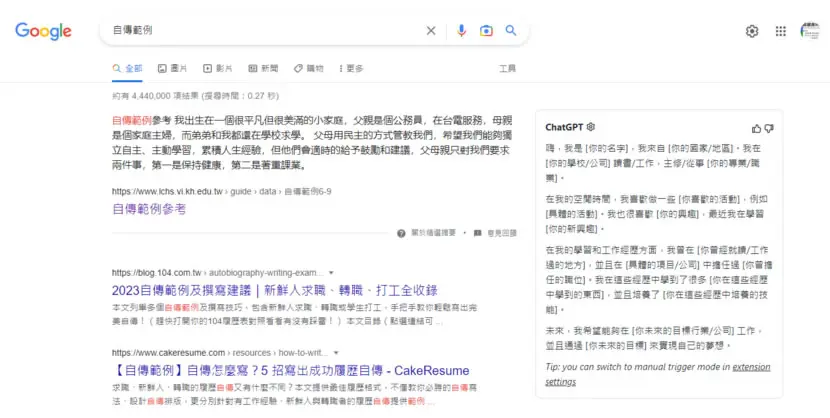Open the 更多 more filters menu
Viewport: 830px width, 418px height.
click(x=351, y=68)
